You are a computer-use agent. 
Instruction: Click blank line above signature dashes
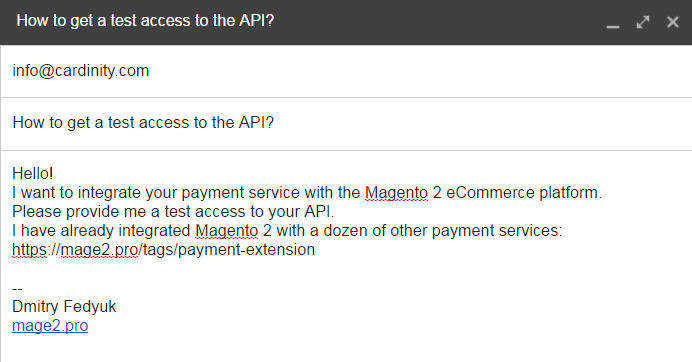(344, 269)
